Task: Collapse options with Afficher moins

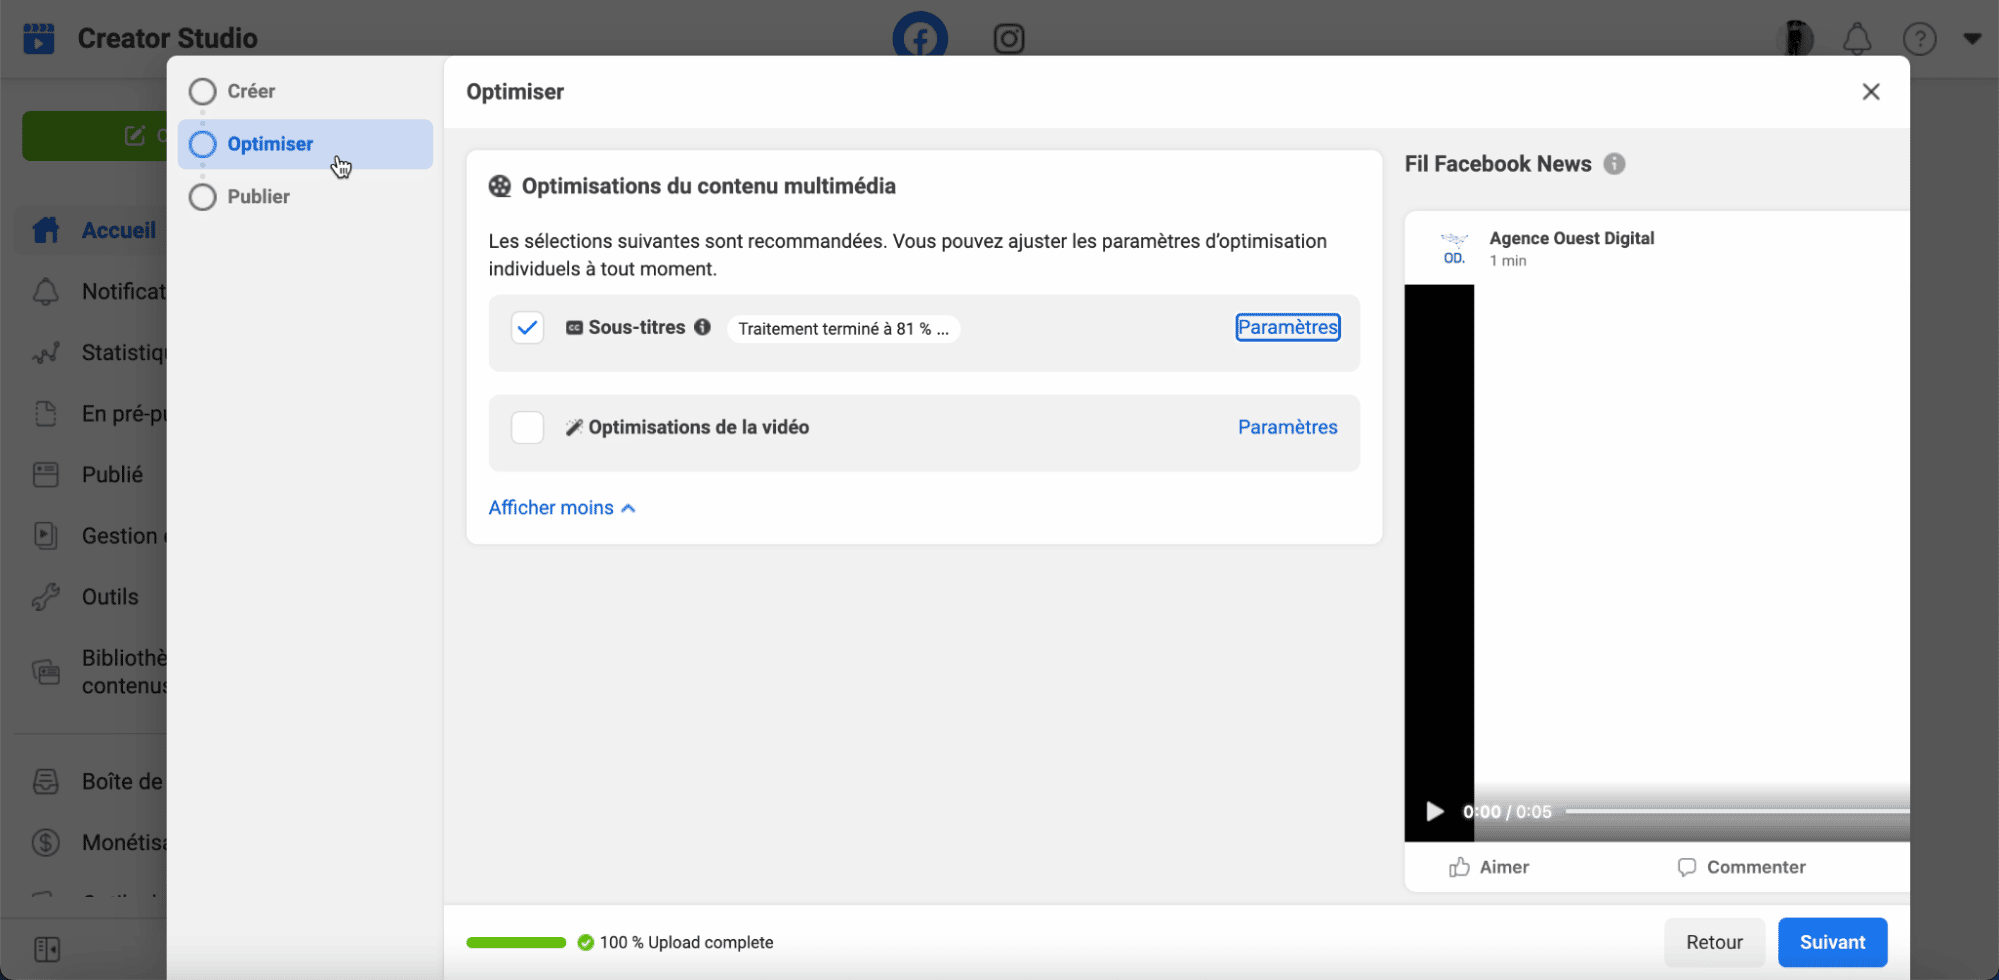Action: (561, 508)
